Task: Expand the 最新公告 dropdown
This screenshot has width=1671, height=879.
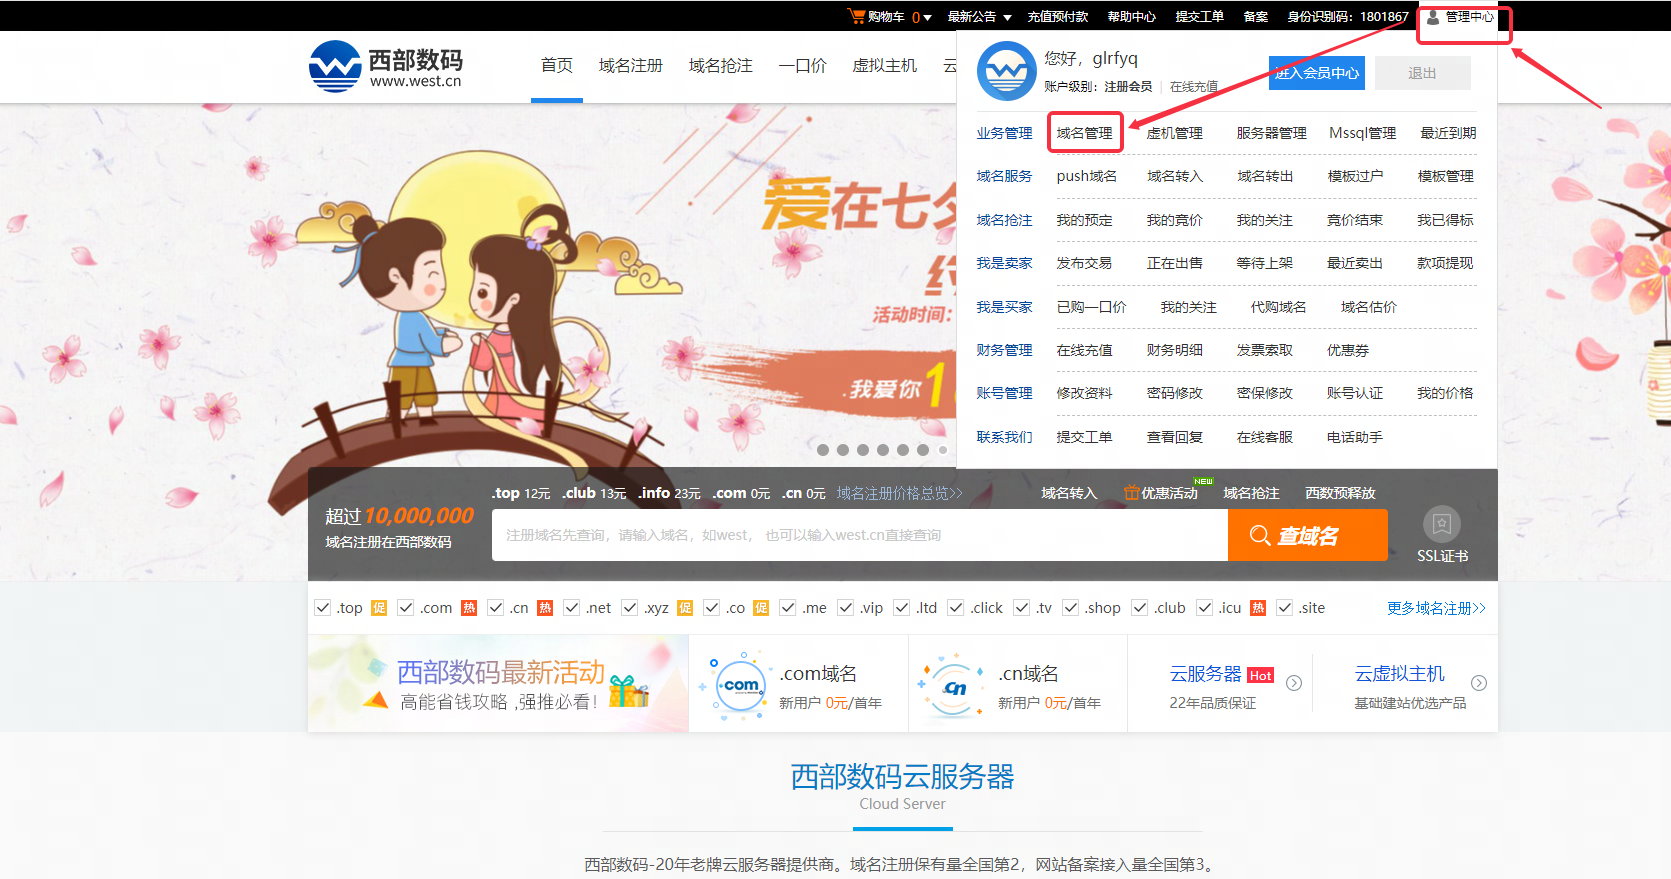Action: [x=1007, y=17]
